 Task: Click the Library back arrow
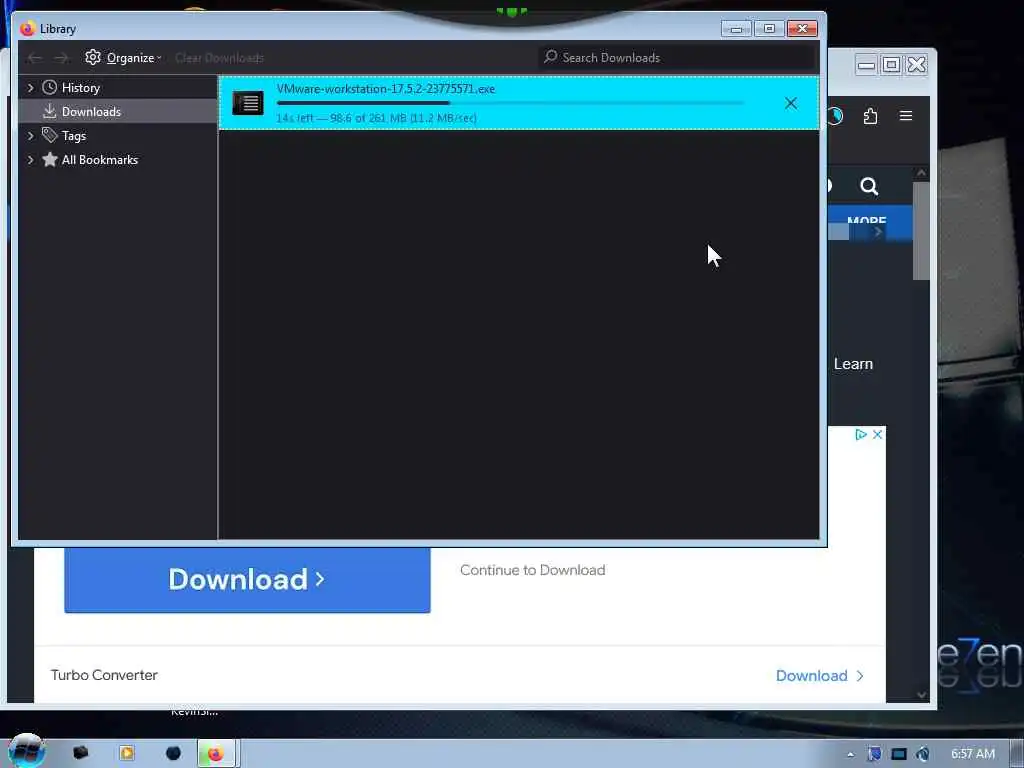pos(34,58)
